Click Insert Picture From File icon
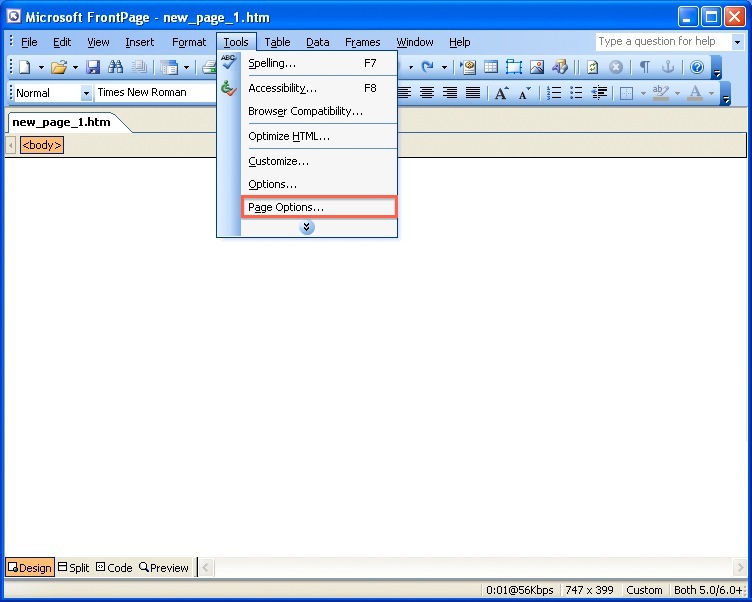 (537, 67)
